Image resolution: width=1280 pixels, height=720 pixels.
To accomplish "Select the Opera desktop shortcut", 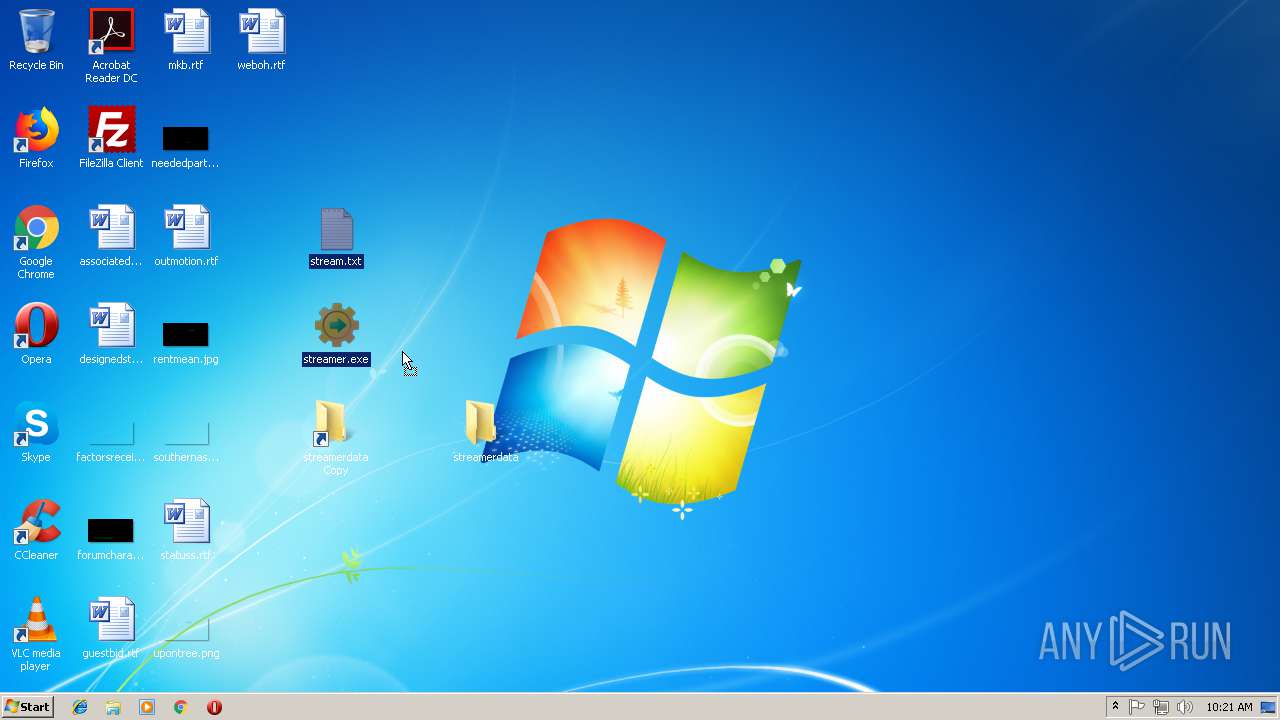I will (36, 334).
